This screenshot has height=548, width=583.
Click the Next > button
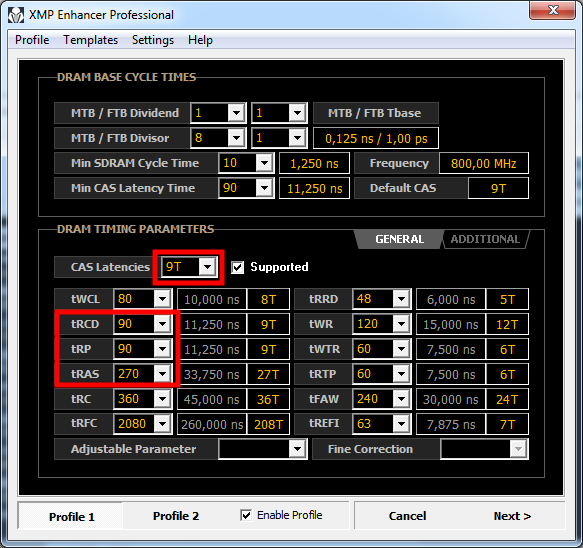[x=512, y=516]
